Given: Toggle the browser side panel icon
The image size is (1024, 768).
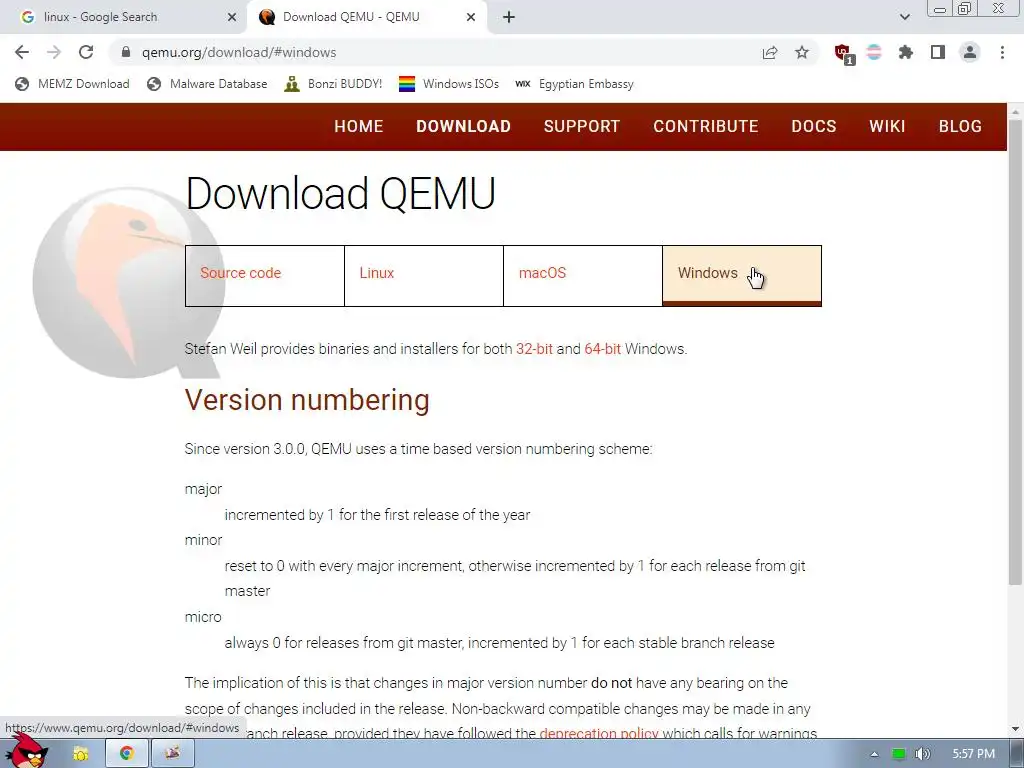Looking at the screenshot, I should pos(938,52).
